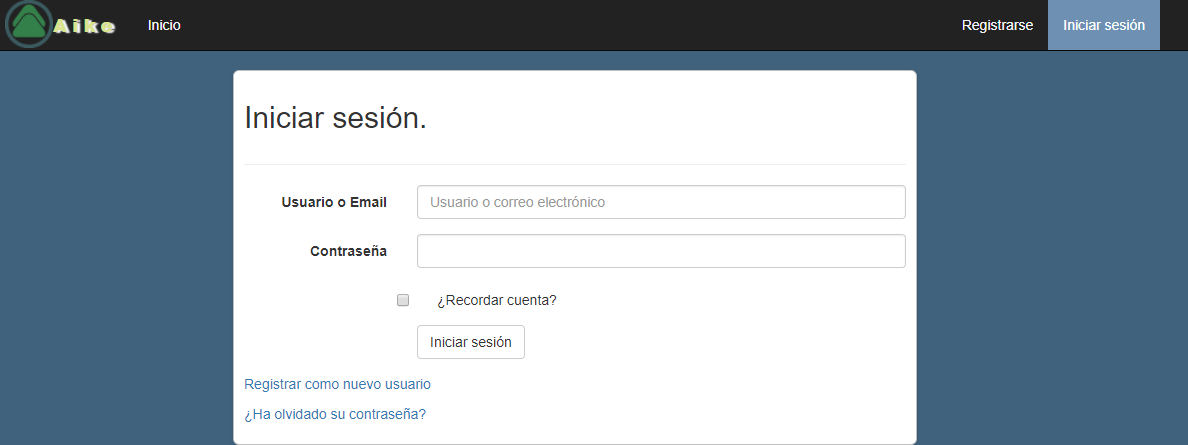Click the ¿Recordar cuenta? label text

pos(496,300)
